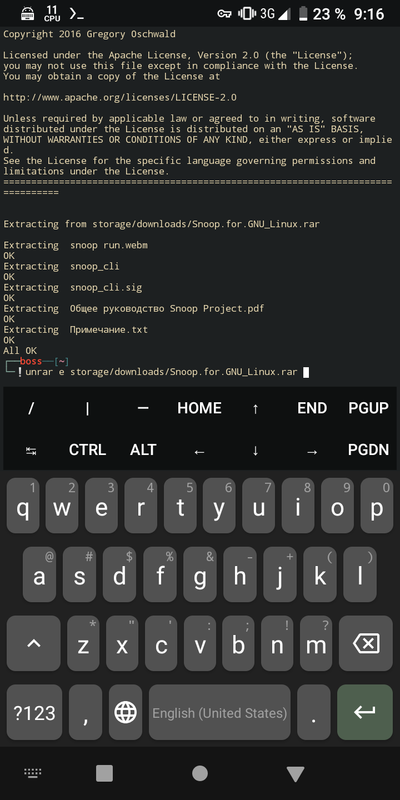The height and width of the screenshot is (800, 400).
Task: Open the terminal prompt status bar icon
Action: coord(77,14)
